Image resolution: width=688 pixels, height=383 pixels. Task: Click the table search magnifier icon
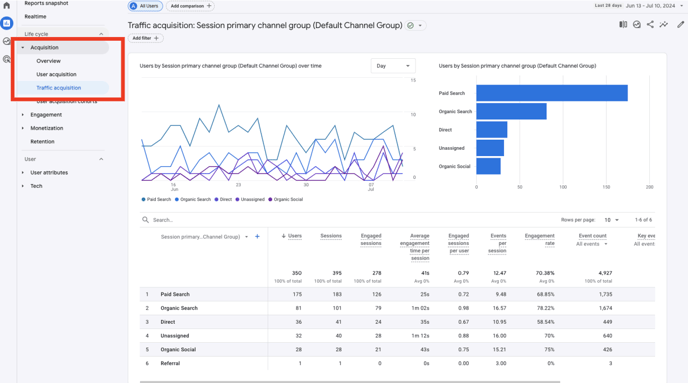(x=145, y=220)
